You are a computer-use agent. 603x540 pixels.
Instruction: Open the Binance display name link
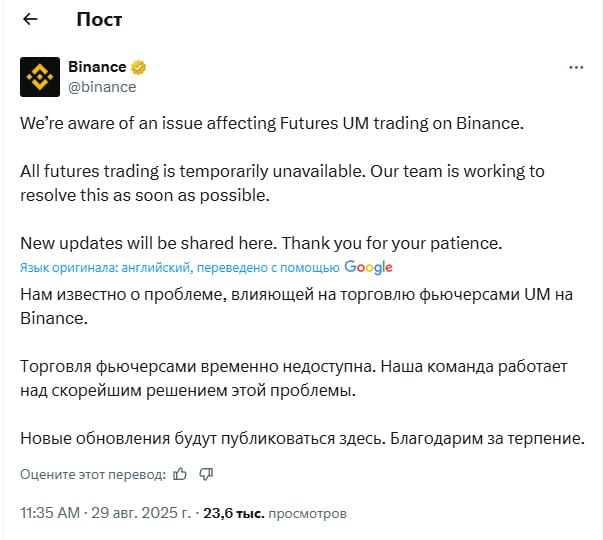(x=97, y=67)
